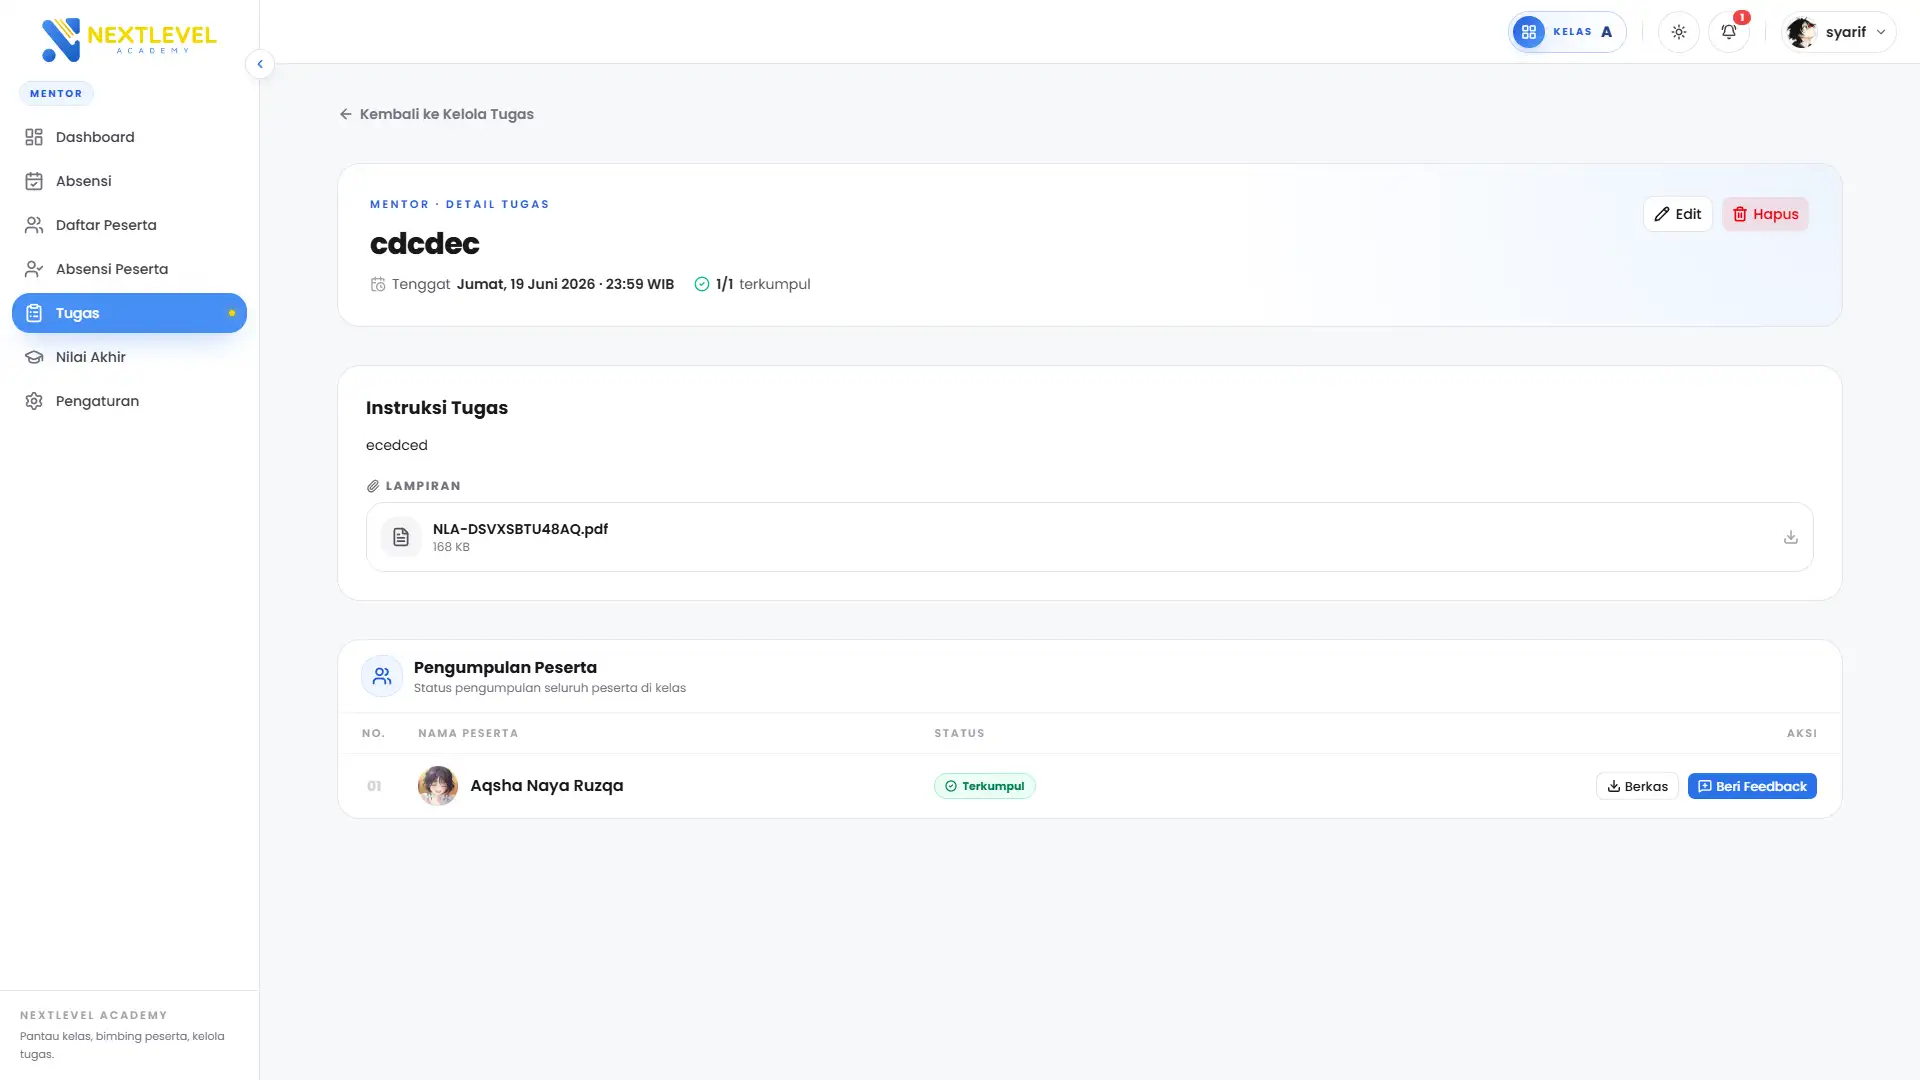The width and height of the screenshot is (1920, 1080).
Task: Click the calendar icon beside Tenggat
Action: [378, 284]
